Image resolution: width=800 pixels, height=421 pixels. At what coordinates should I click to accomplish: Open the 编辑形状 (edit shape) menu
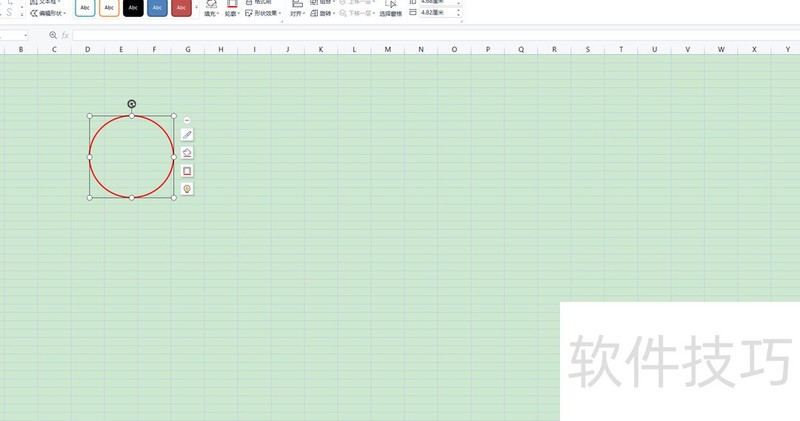(x=48, y=13)
